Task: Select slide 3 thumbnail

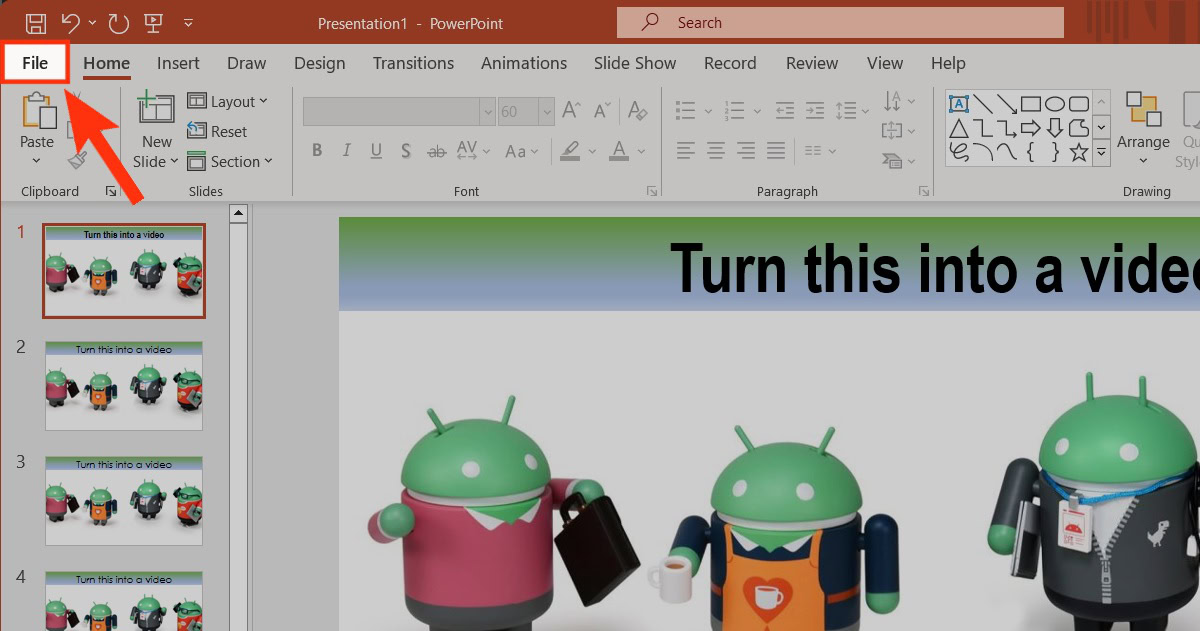Action: point(124,500)
